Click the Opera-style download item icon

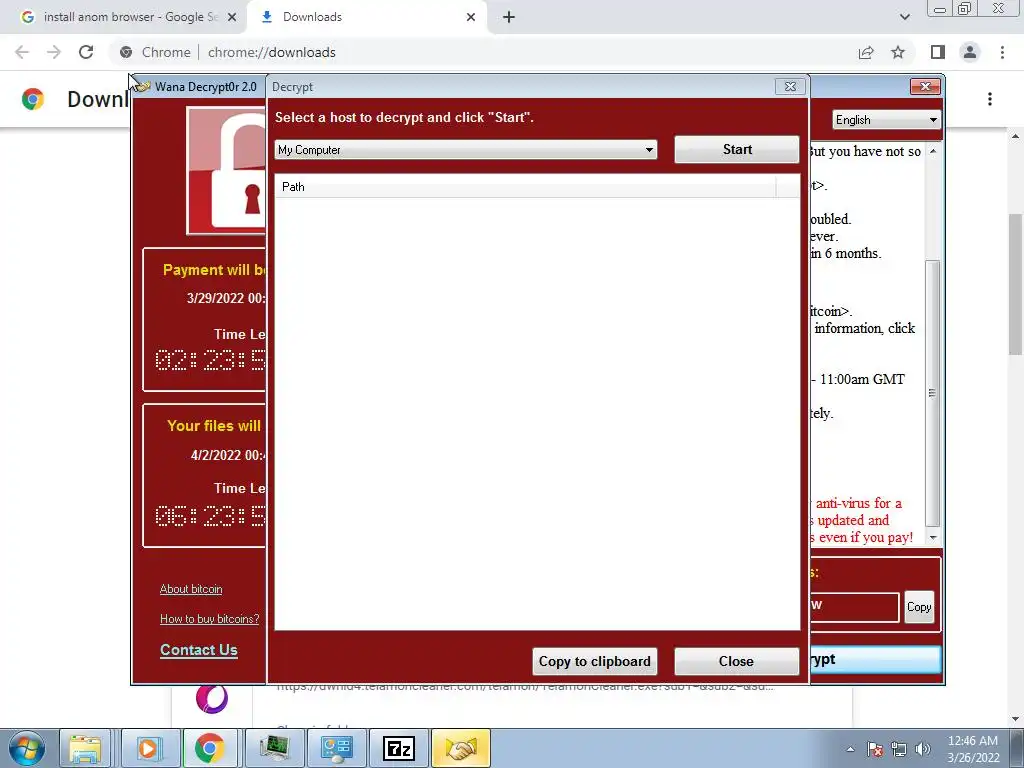212,699
